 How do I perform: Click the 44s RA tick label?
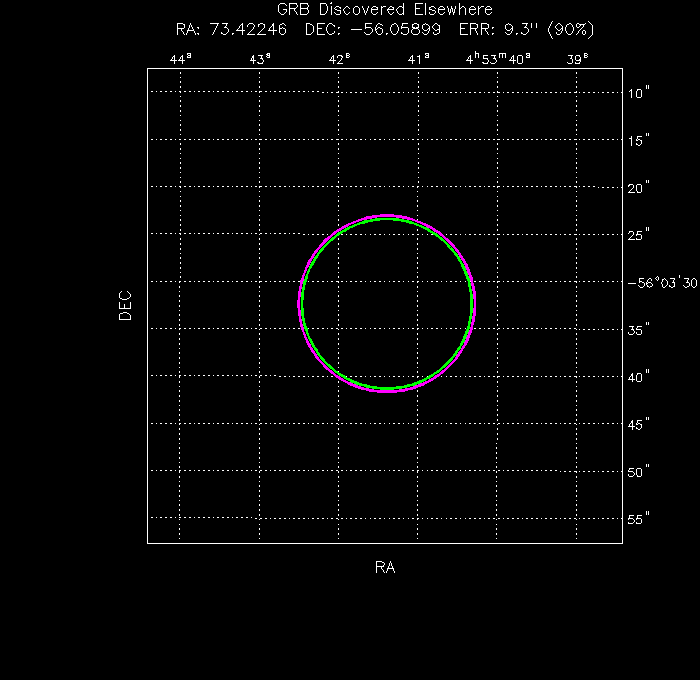tap(181, 59)
